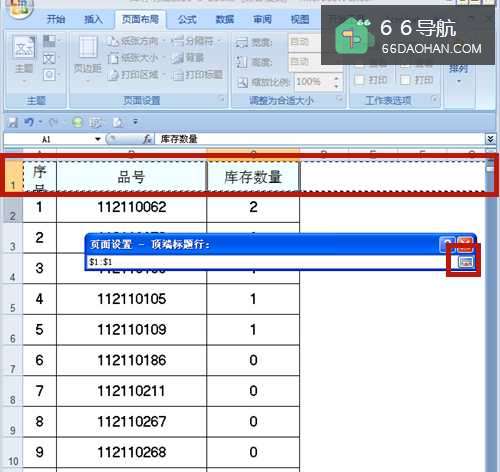500x472 pixels.
Task: Open the 页面设置 dialog launcher
Action: 221,99
